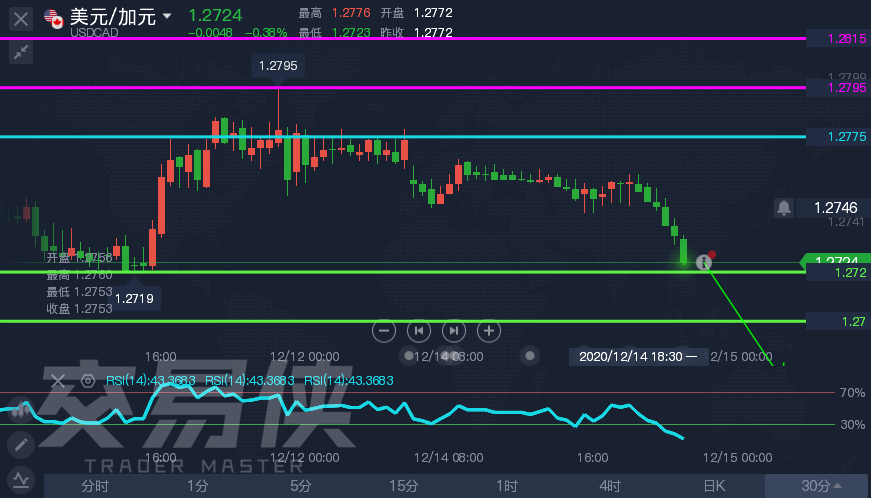The height and width of the screenshot is (498, 871).
Task: Switch to the 日K timeframe tab
Action: (x=714, y=486)
